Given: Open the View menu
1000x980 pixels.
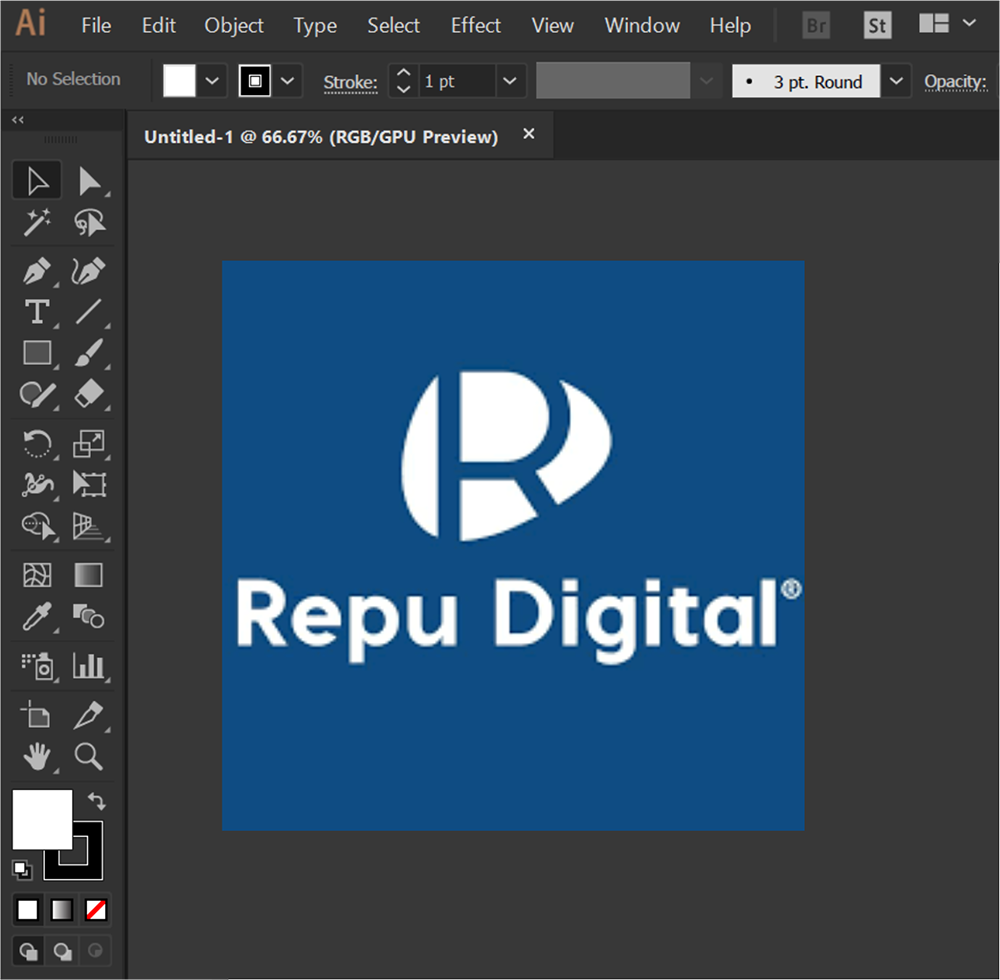Looking at the screenshot, I should coord(553,26).
